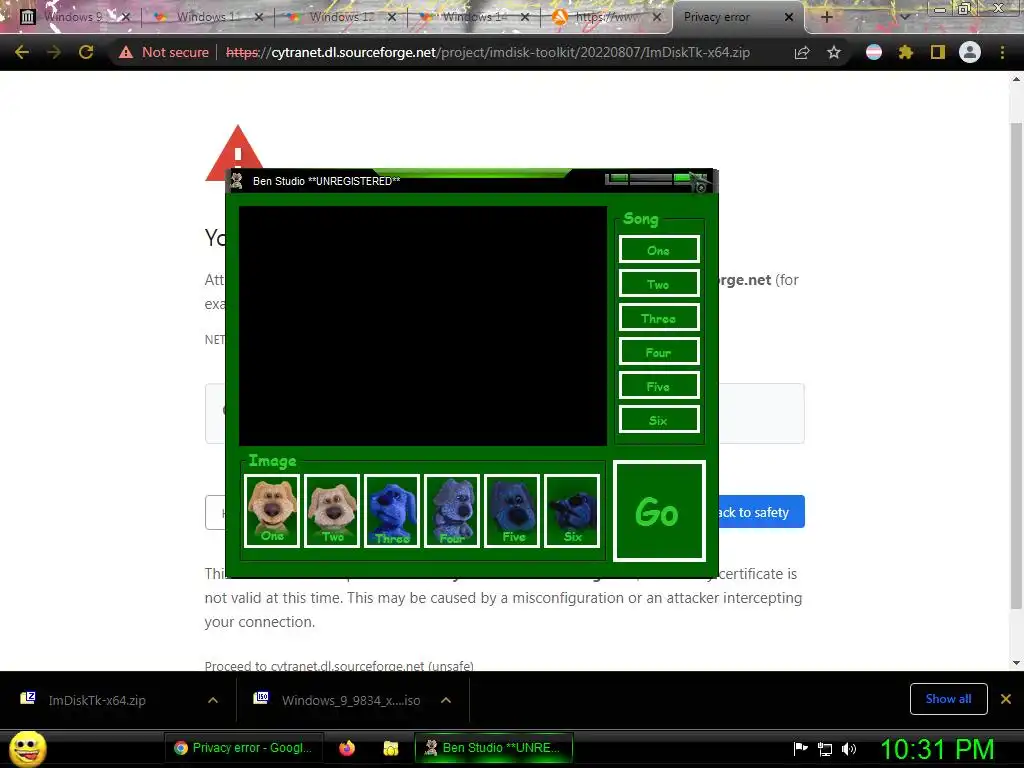This screenshot has height=768, width=1024.
Task: Switch to Ben Studio taskbar item
Action: coord(494,748)
